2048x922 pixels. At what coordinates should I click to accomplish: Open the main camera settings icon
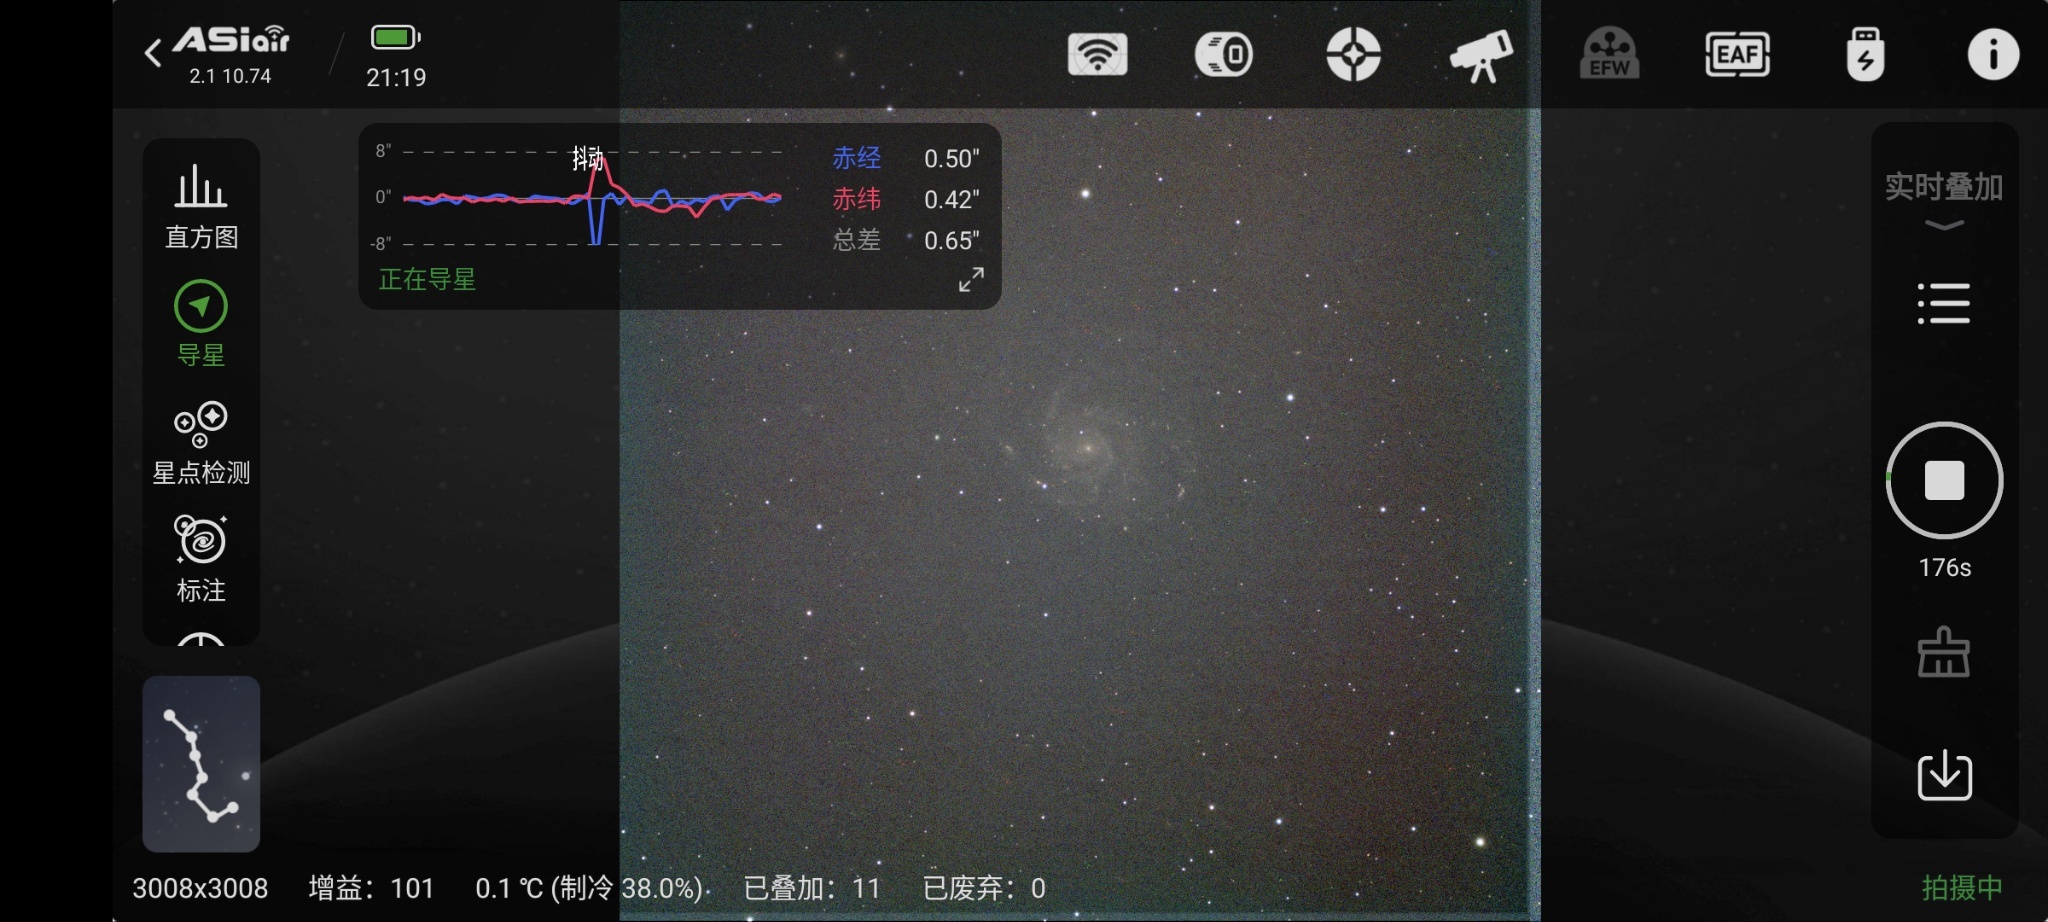point(1224,54)
